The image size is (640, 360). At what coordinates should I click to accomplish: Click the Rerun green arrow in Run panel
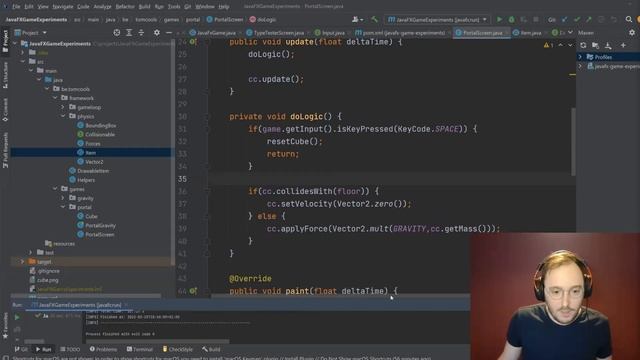pos(17,317)
